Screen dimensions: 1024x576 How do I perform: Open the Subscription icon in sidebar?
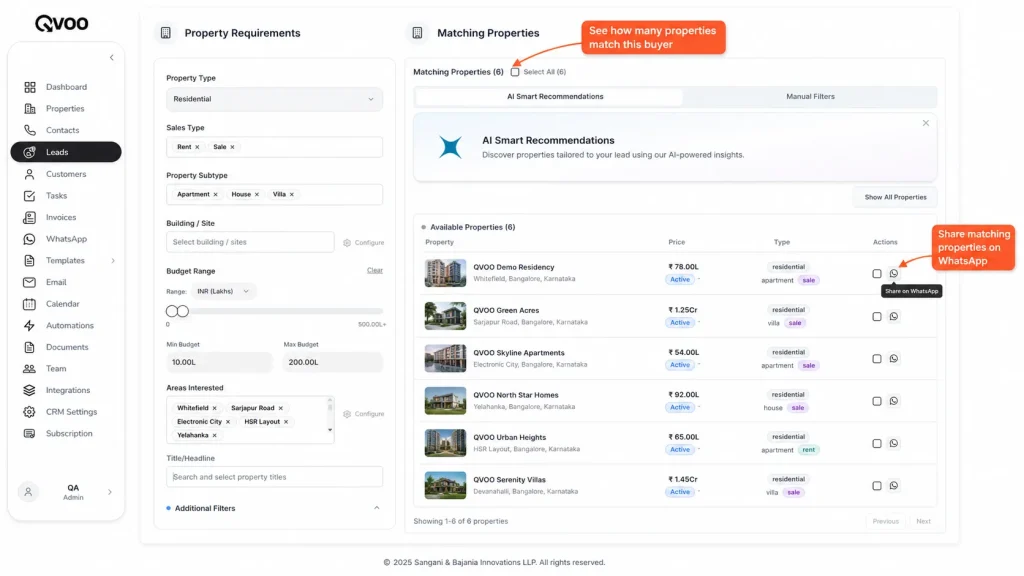pos(29,433)
